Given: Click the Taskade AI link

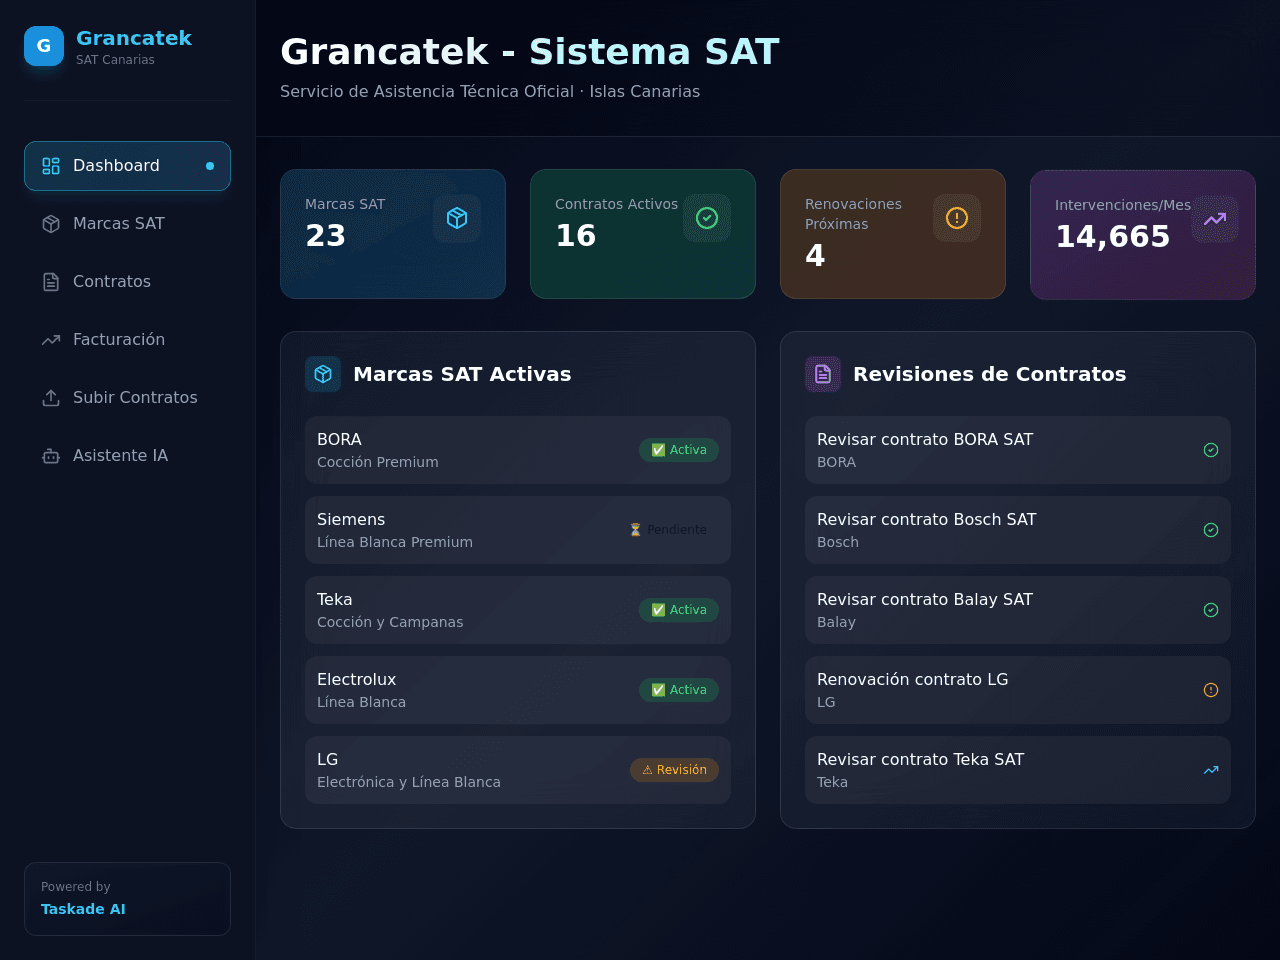Looking at the screenshot, I should click(83, 909).
